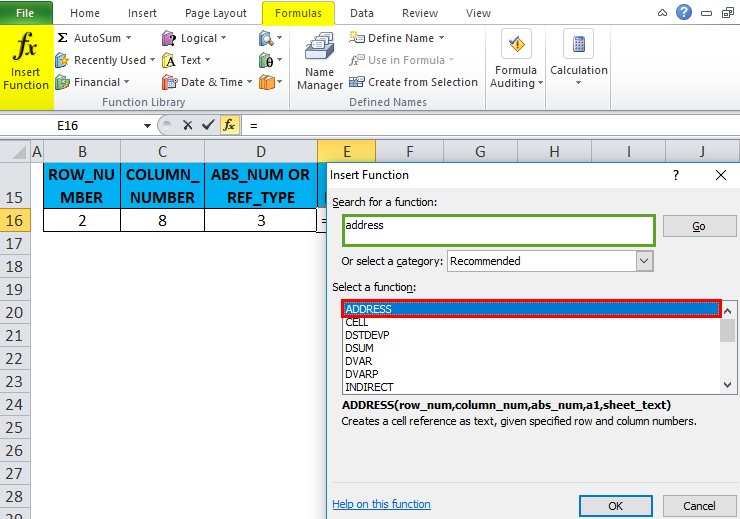Image resolution: width=740 pixels, height=519 pixels.
Task: Open Recently Used functions list
Action: tap(105, 60)
